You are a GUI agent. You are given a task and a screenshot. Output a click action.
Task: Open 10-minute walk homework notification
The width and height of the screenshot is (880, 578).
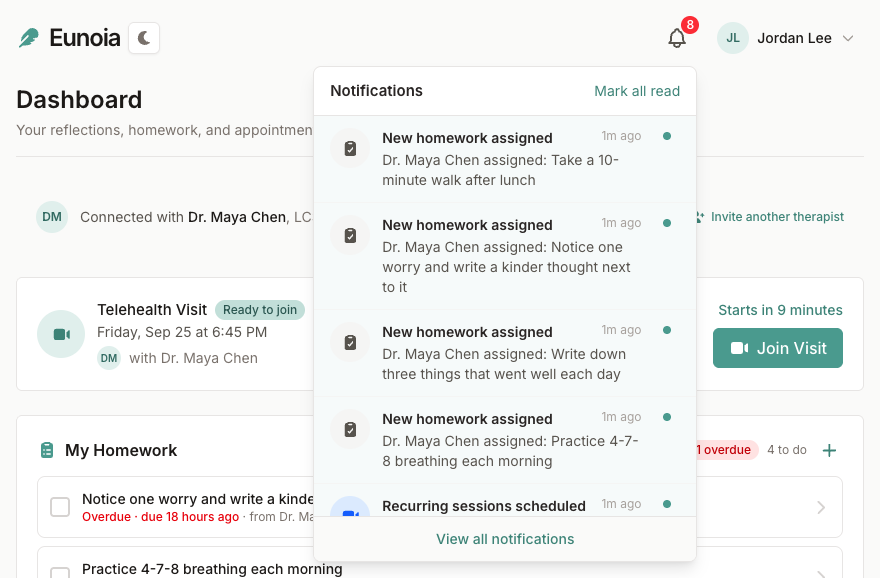pyautogui.click(x=505, y=159)
